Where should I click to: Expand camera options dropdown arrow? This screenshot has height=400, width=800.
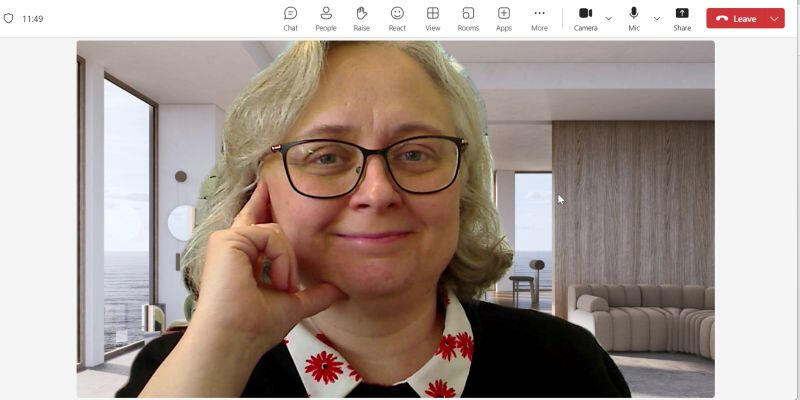609,19
